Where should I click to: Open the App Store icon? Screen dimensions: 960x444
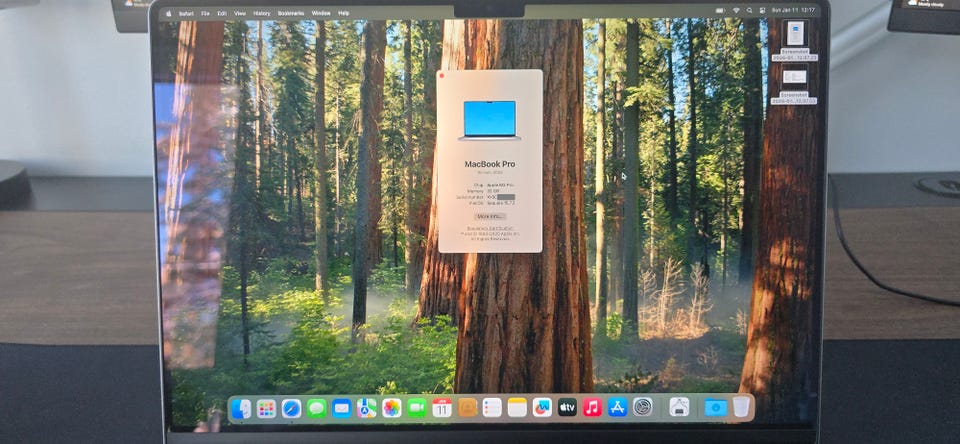(x=618, y=407)
